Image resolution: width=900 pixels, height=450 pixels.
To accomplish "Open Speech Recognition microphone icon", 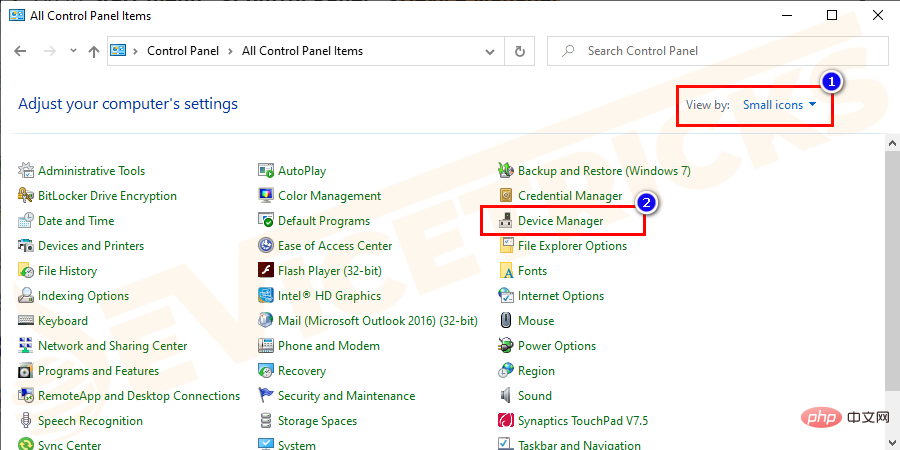I will 26,421.
